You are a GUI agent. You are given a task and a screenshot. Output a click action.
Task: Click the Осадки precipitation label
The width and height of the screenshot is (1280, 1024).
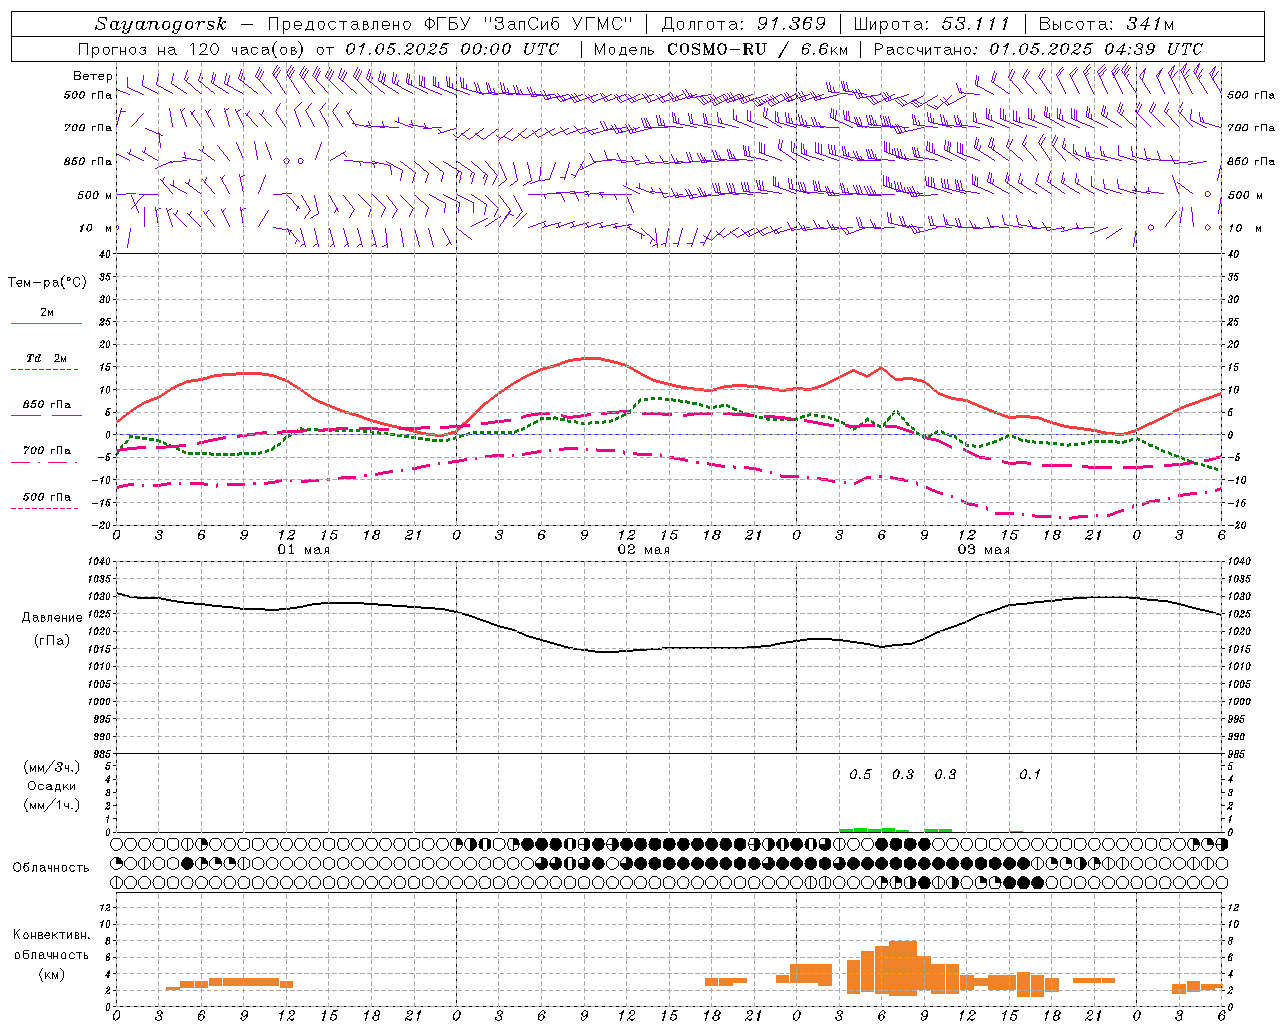50,786
